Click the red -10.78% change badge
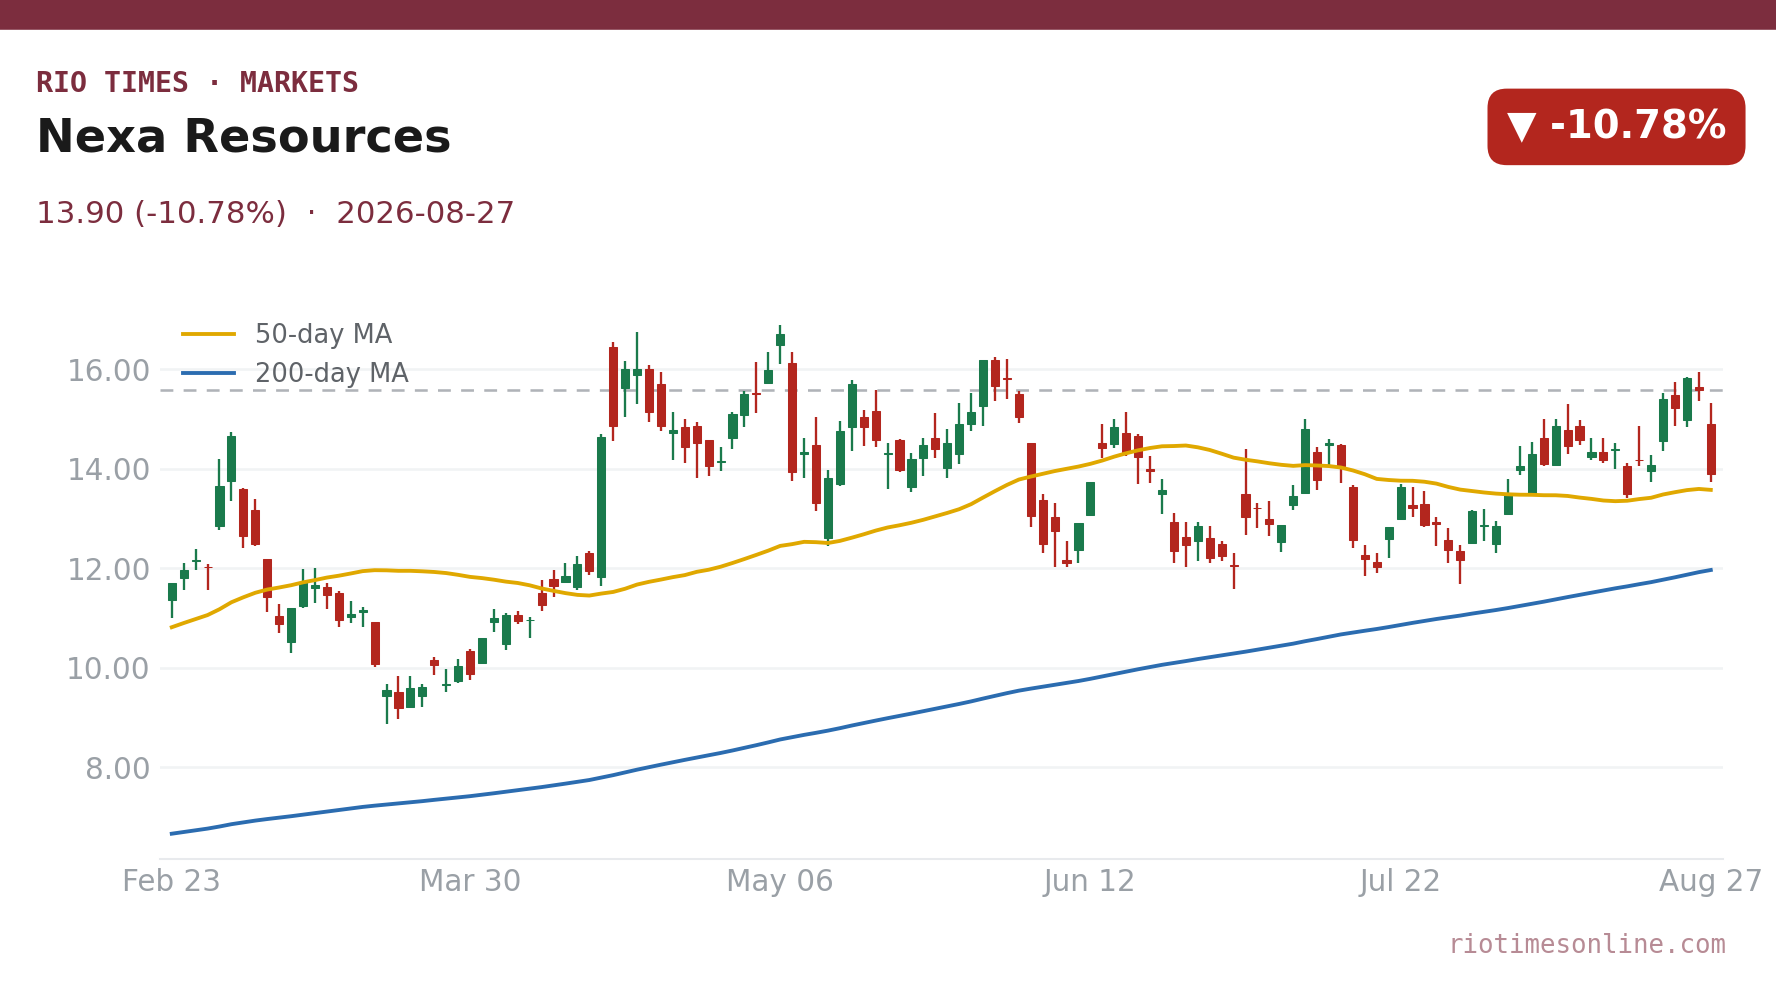1776x999 pixels. (x=1616, y=127)
